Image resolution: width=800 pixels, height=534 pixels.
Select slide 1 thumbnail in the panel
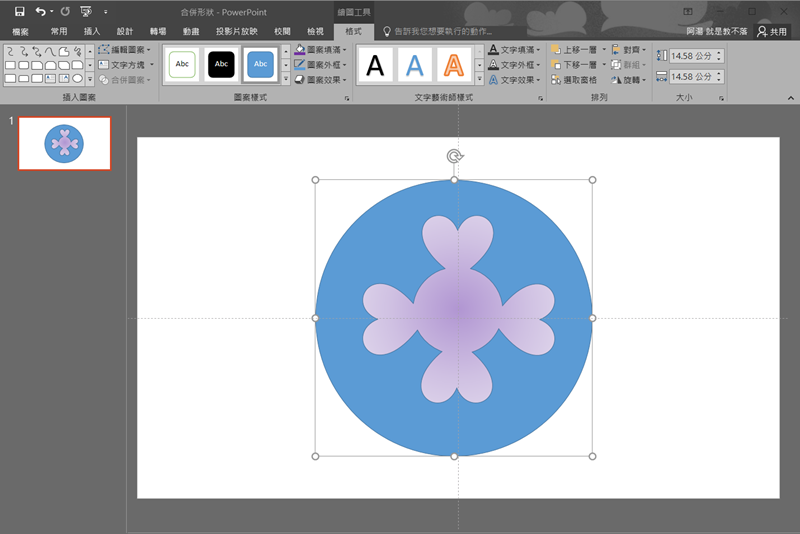pos(64,144)
